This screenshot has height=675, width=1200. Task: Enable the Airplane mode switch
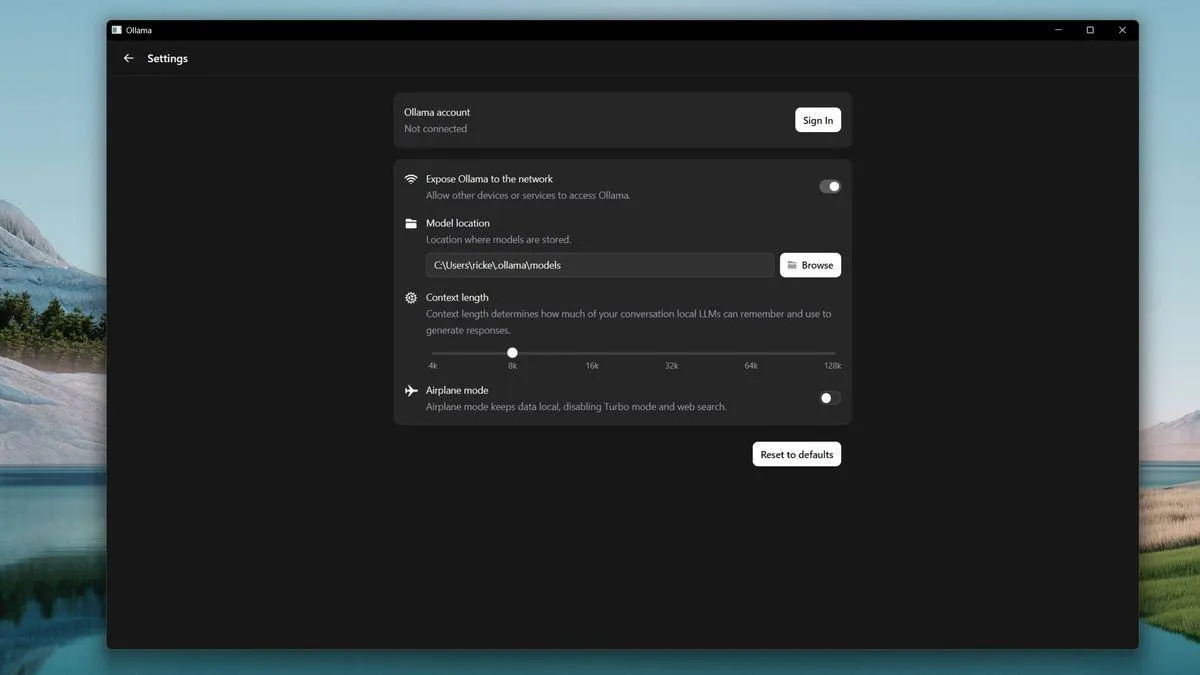(830, 398)
